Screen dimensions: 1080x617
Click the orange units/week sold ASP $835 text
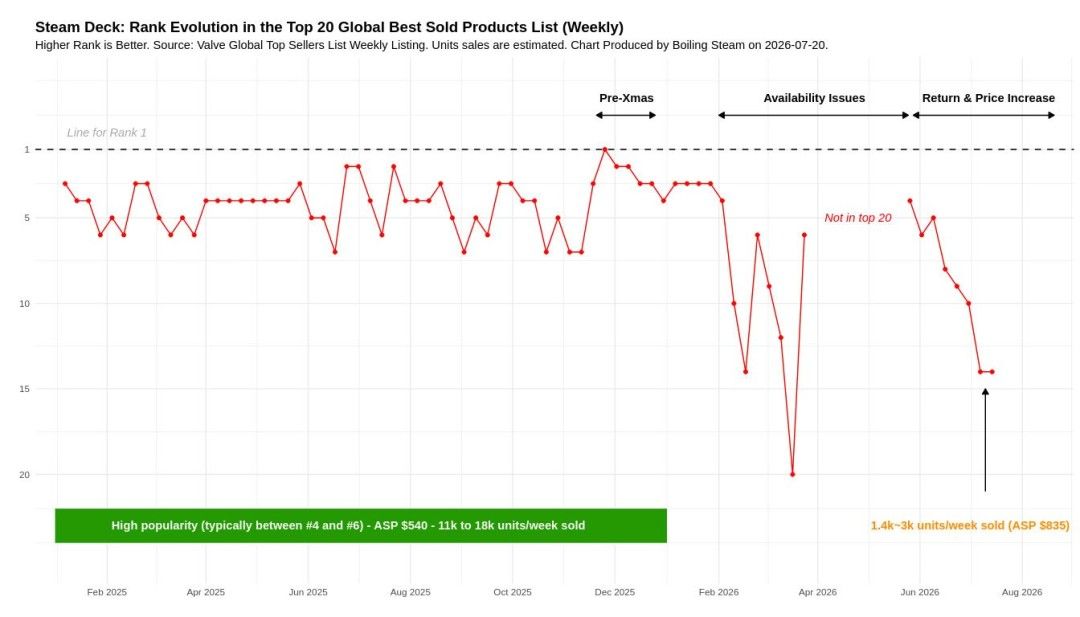pos(970,525)
